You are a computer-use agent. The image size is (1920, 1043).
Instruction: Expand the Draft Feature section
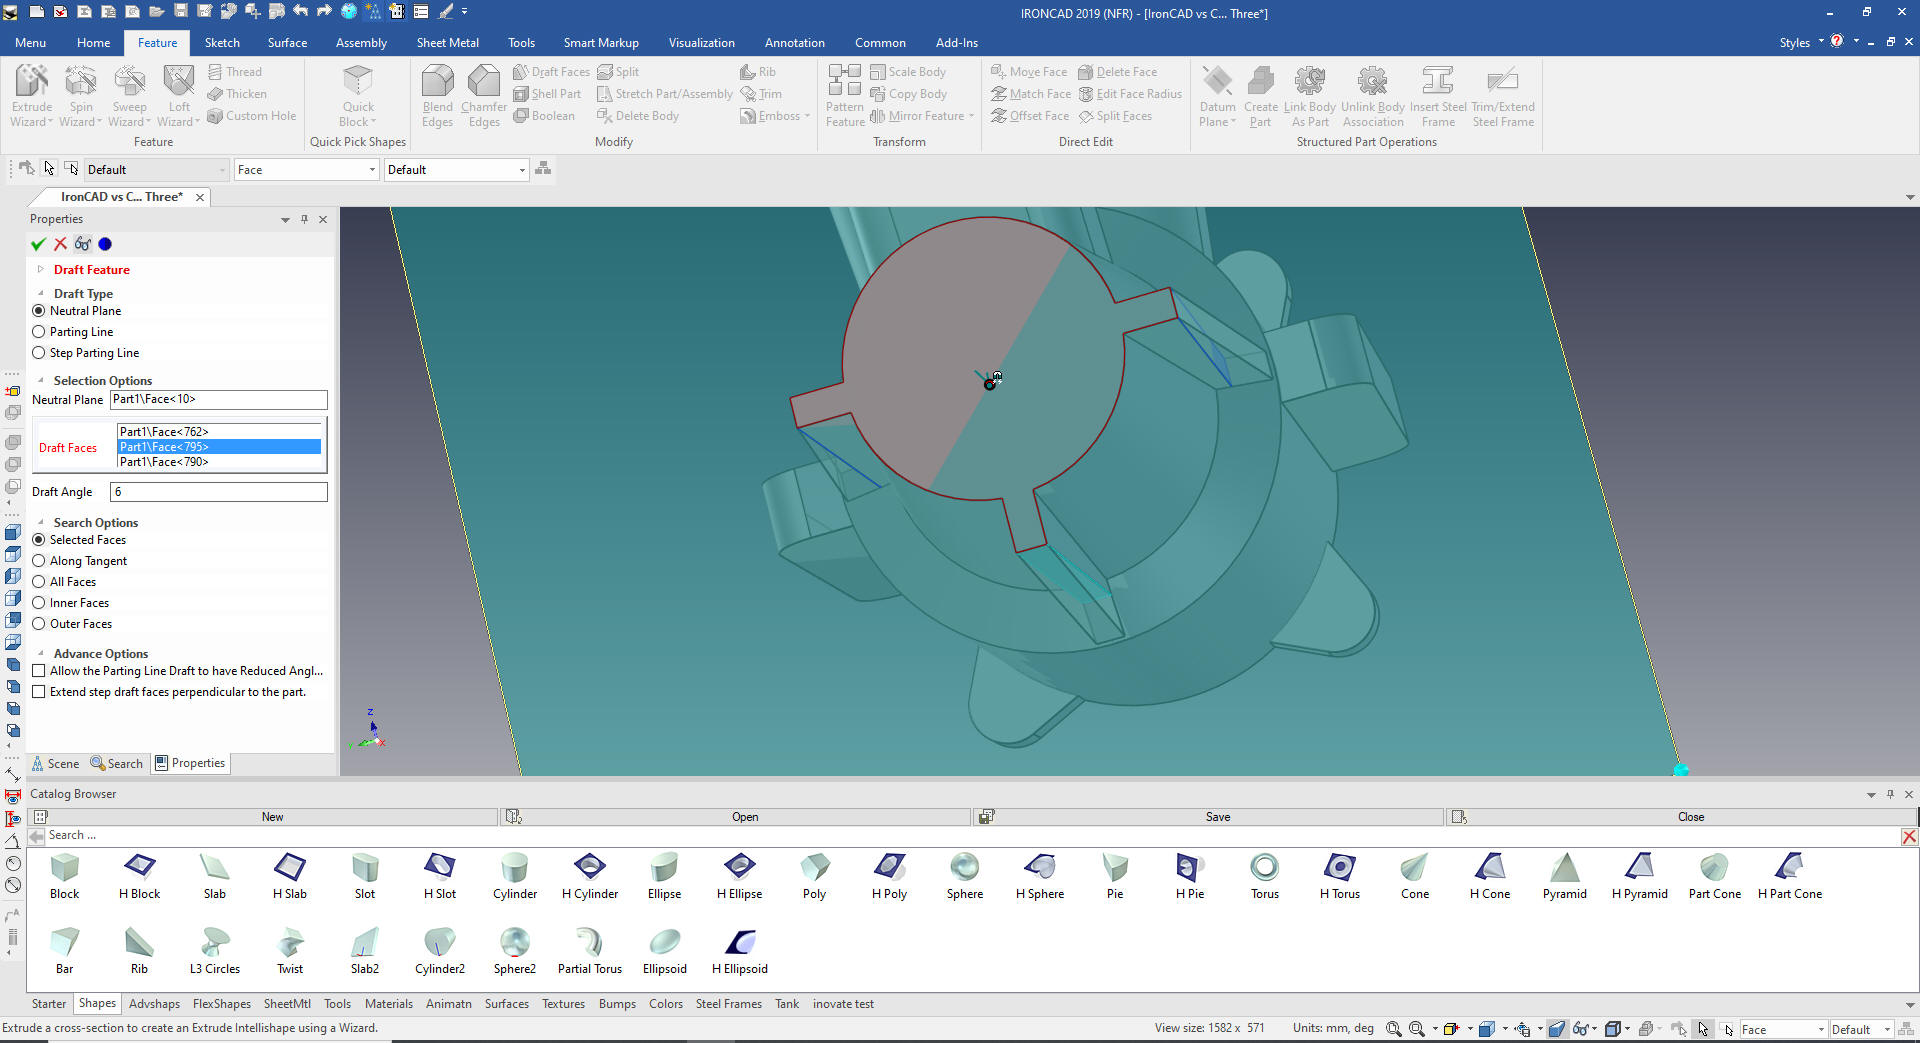point(41,270)
